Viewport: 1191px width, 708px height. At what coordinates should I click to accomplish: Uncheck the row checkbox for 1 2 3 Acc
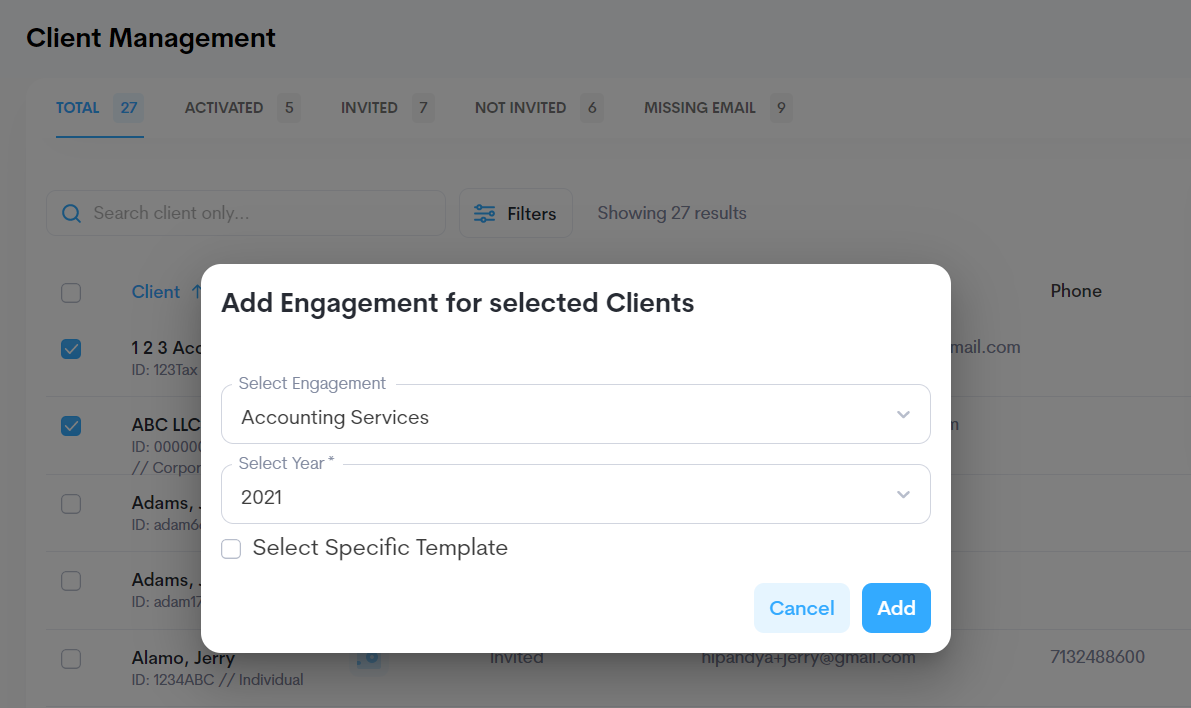[x=71, y=349]
